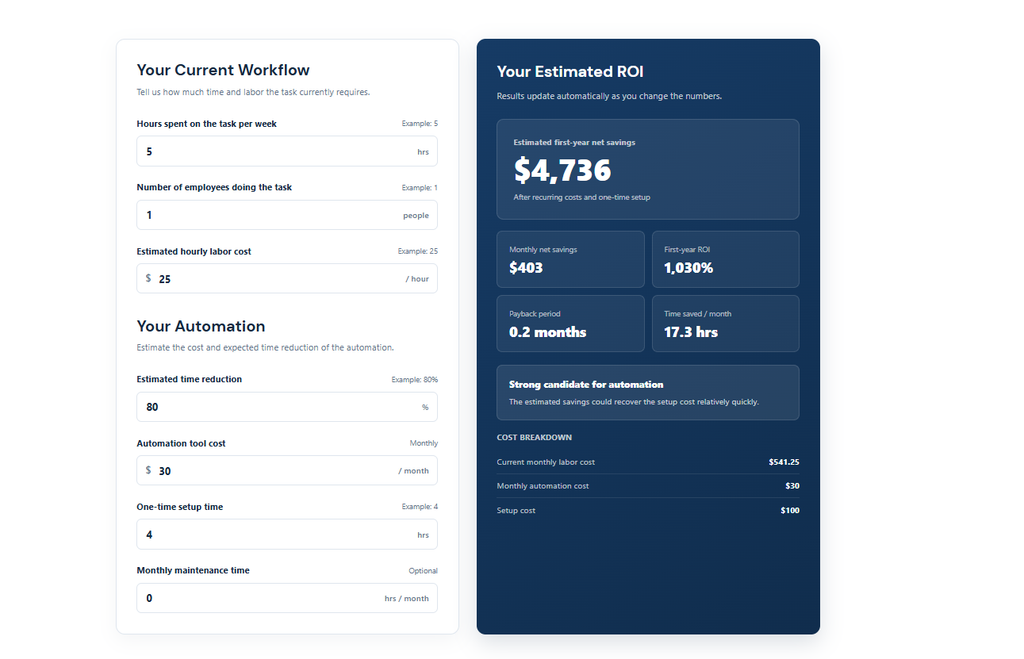1024x659 pixels.
Task: Click the 'Current monthly labor cost' row label
Action: tap(545, 462)
